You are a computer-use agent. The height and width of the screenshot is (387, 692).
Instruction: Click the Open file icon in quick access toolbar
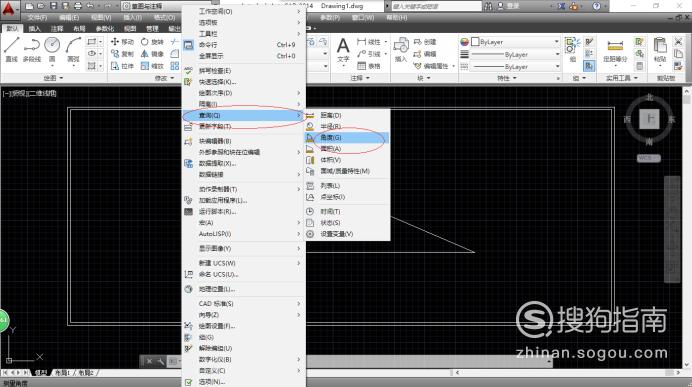41,6
